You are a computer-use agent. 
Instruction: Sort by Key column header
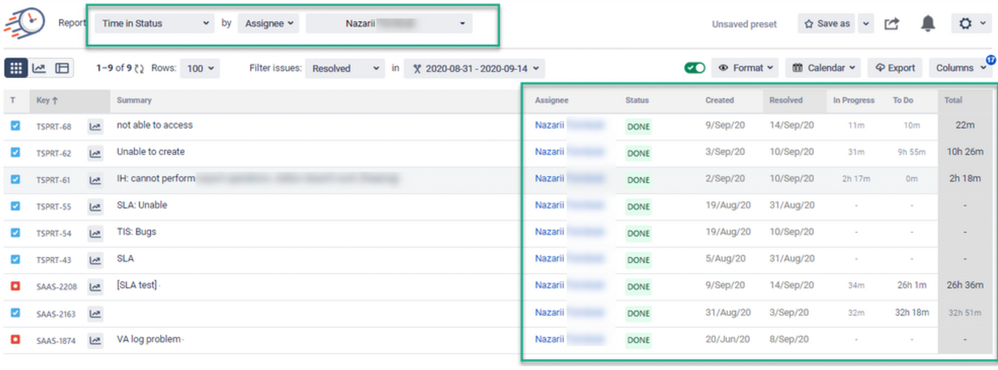46,101
